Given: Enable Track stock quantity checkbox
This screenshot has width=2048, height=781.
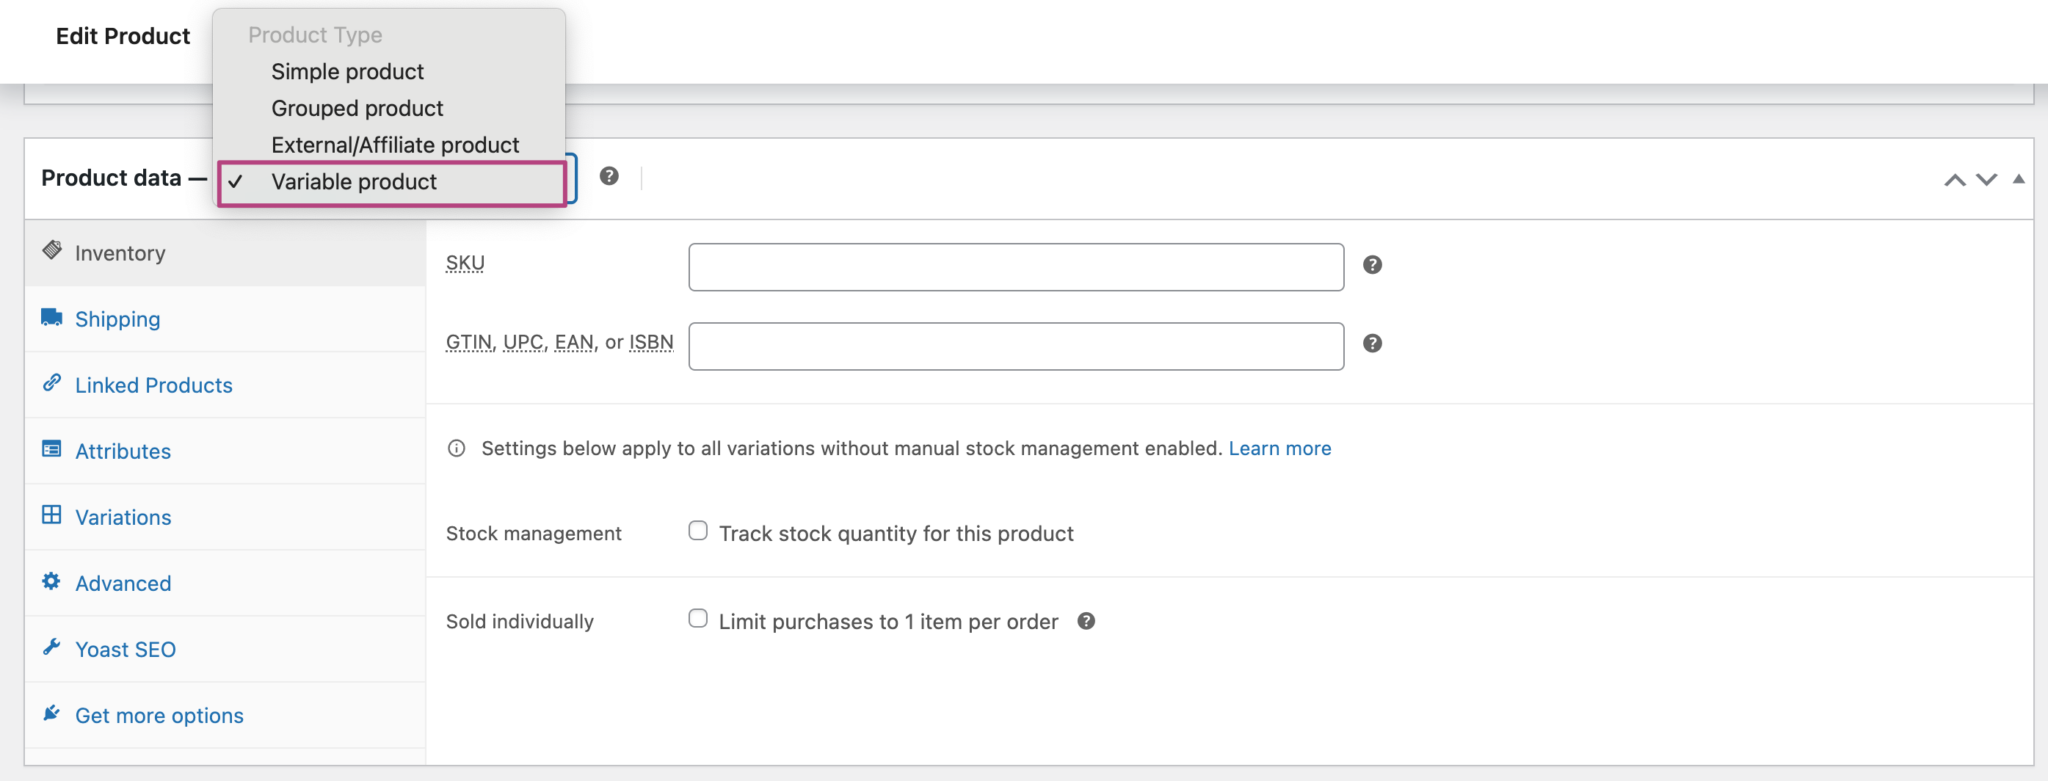Looking at the screenshot, I should (x=698, y=531).
